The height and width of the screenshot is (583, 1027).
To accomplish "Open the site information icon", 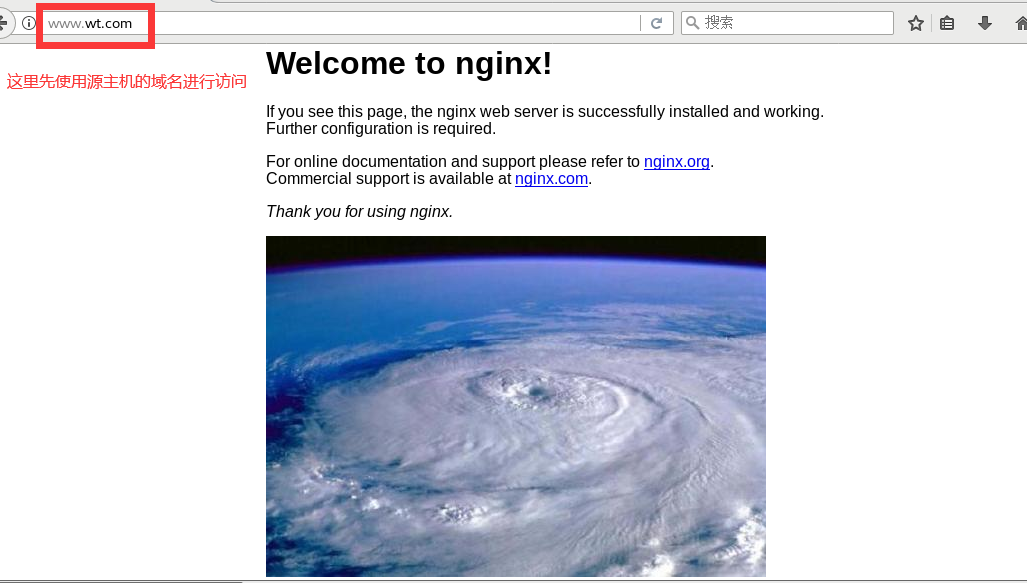I will 29,24.
